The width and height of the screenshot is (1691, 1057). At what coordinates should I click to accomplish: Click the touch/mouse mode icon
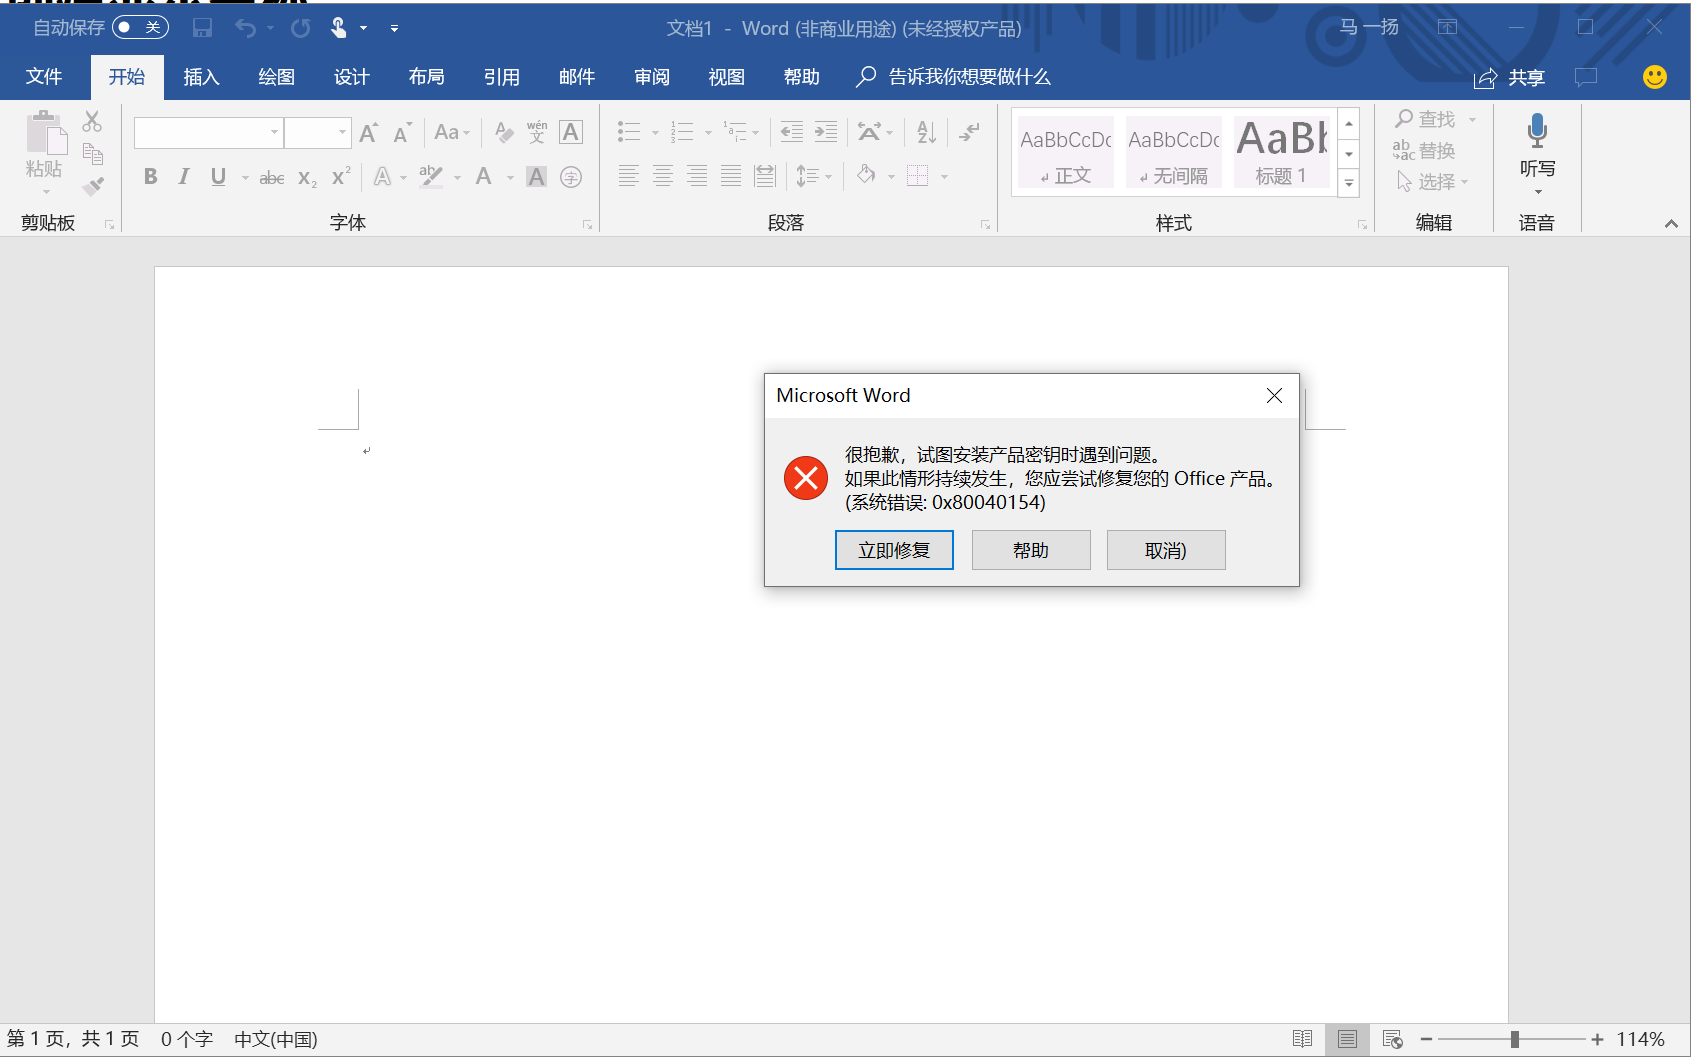339,28
